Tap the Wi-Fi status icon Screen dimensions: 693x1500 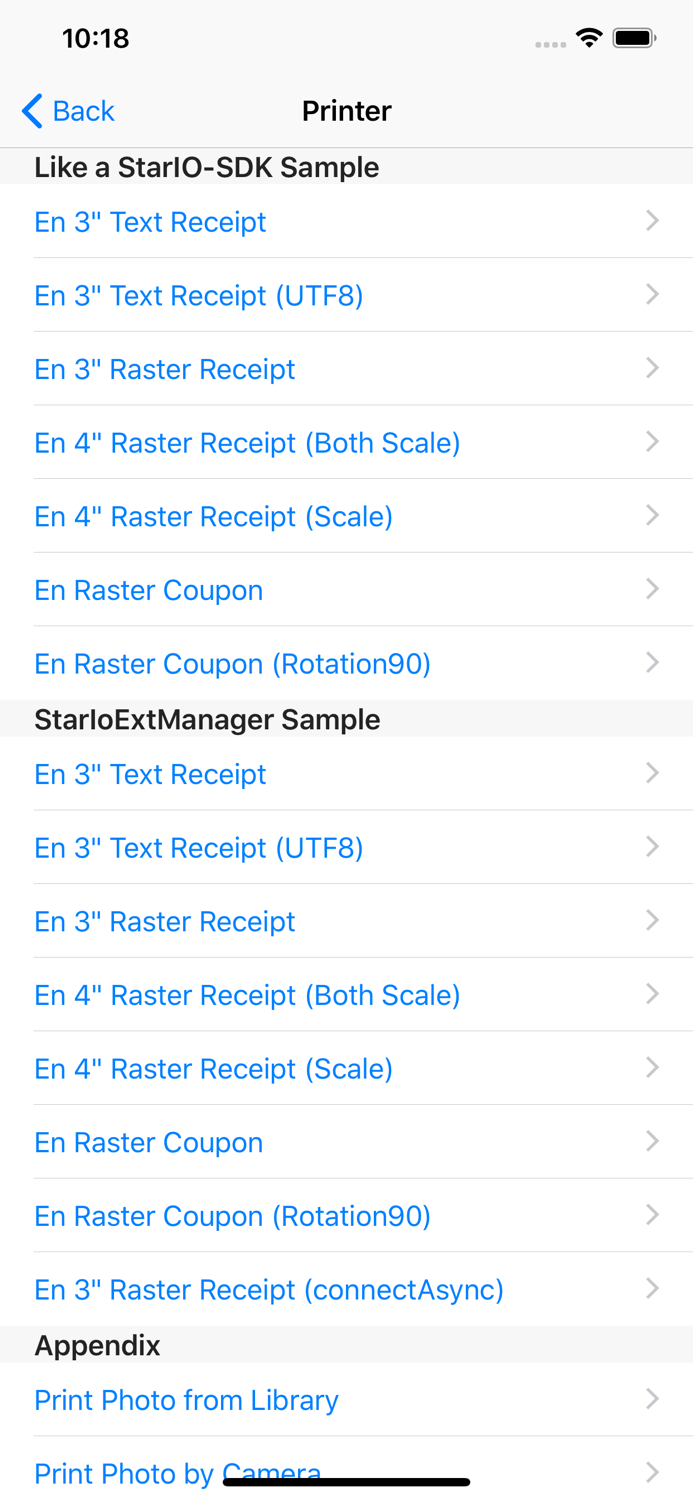click(x=589, y=37)
